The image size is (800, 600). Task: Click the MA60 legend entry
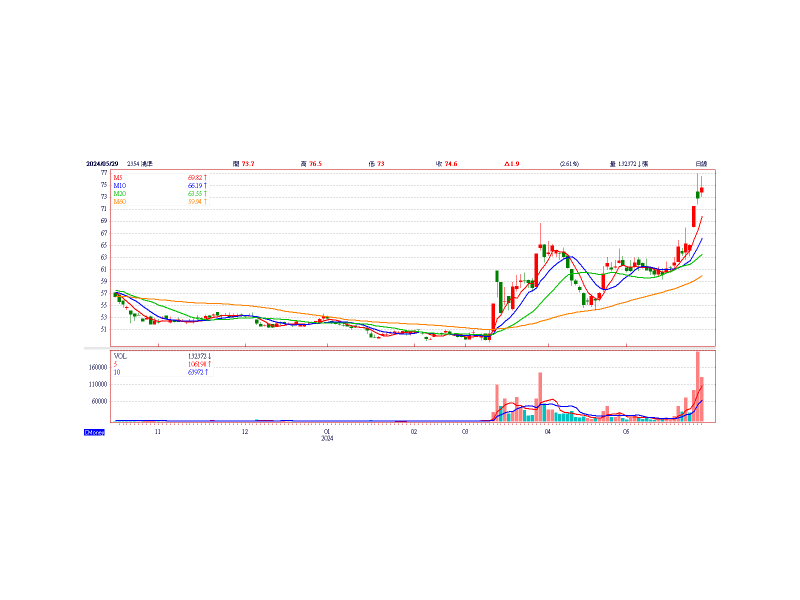click(119, 201)
